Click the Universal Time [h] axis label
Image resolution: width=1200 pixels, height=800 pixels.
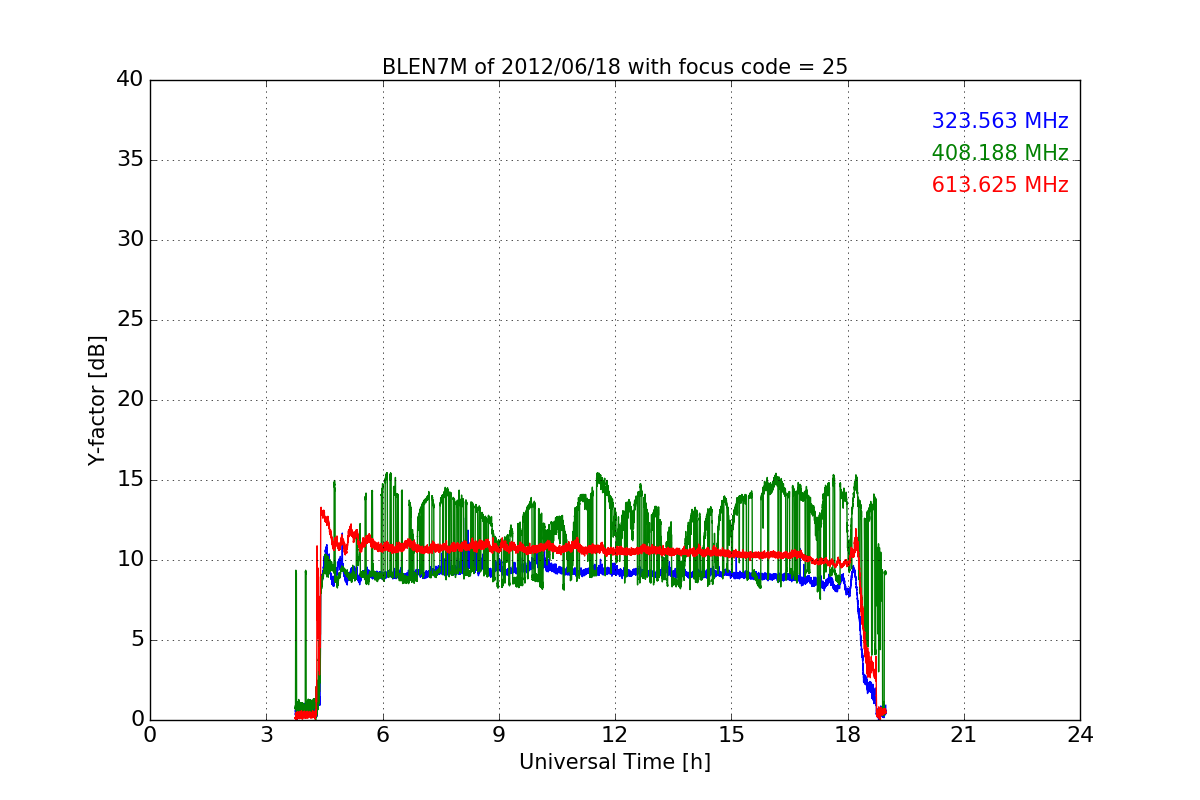(x=615, y=762)
